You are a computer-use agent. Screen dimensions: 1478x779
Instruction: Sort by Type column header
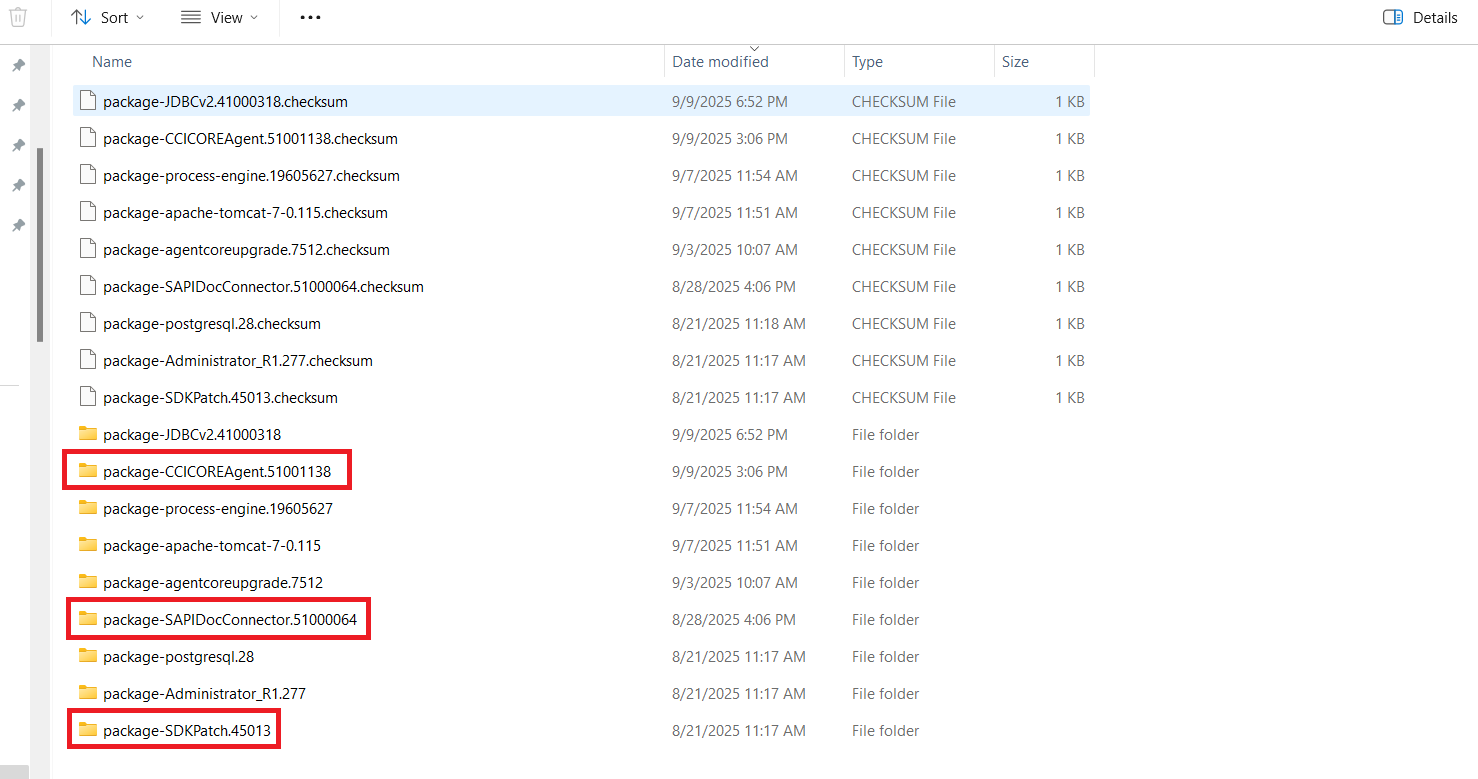(867, 62)
